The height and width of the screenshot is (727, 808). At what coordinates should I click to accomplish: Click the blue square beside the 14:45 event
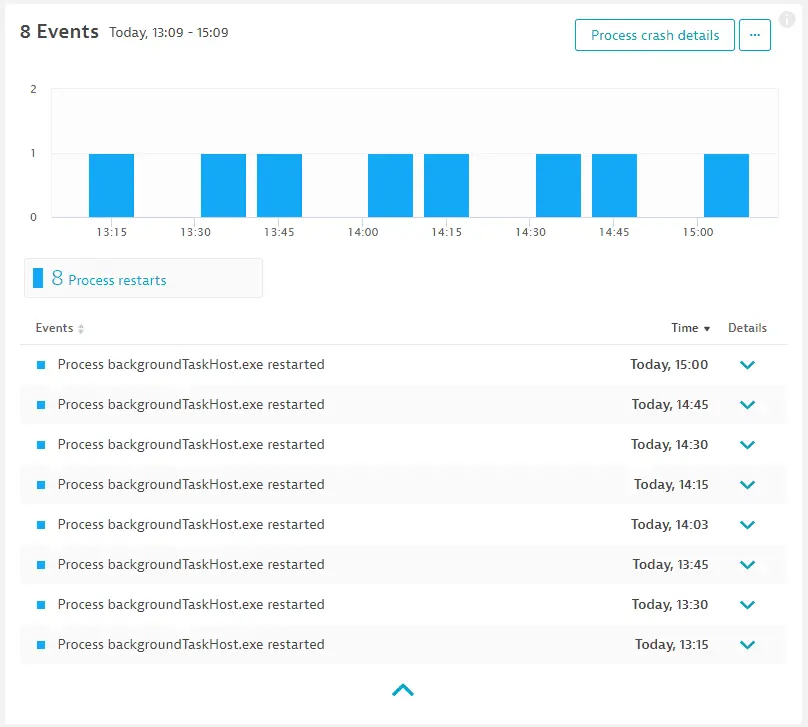point(41,405)
